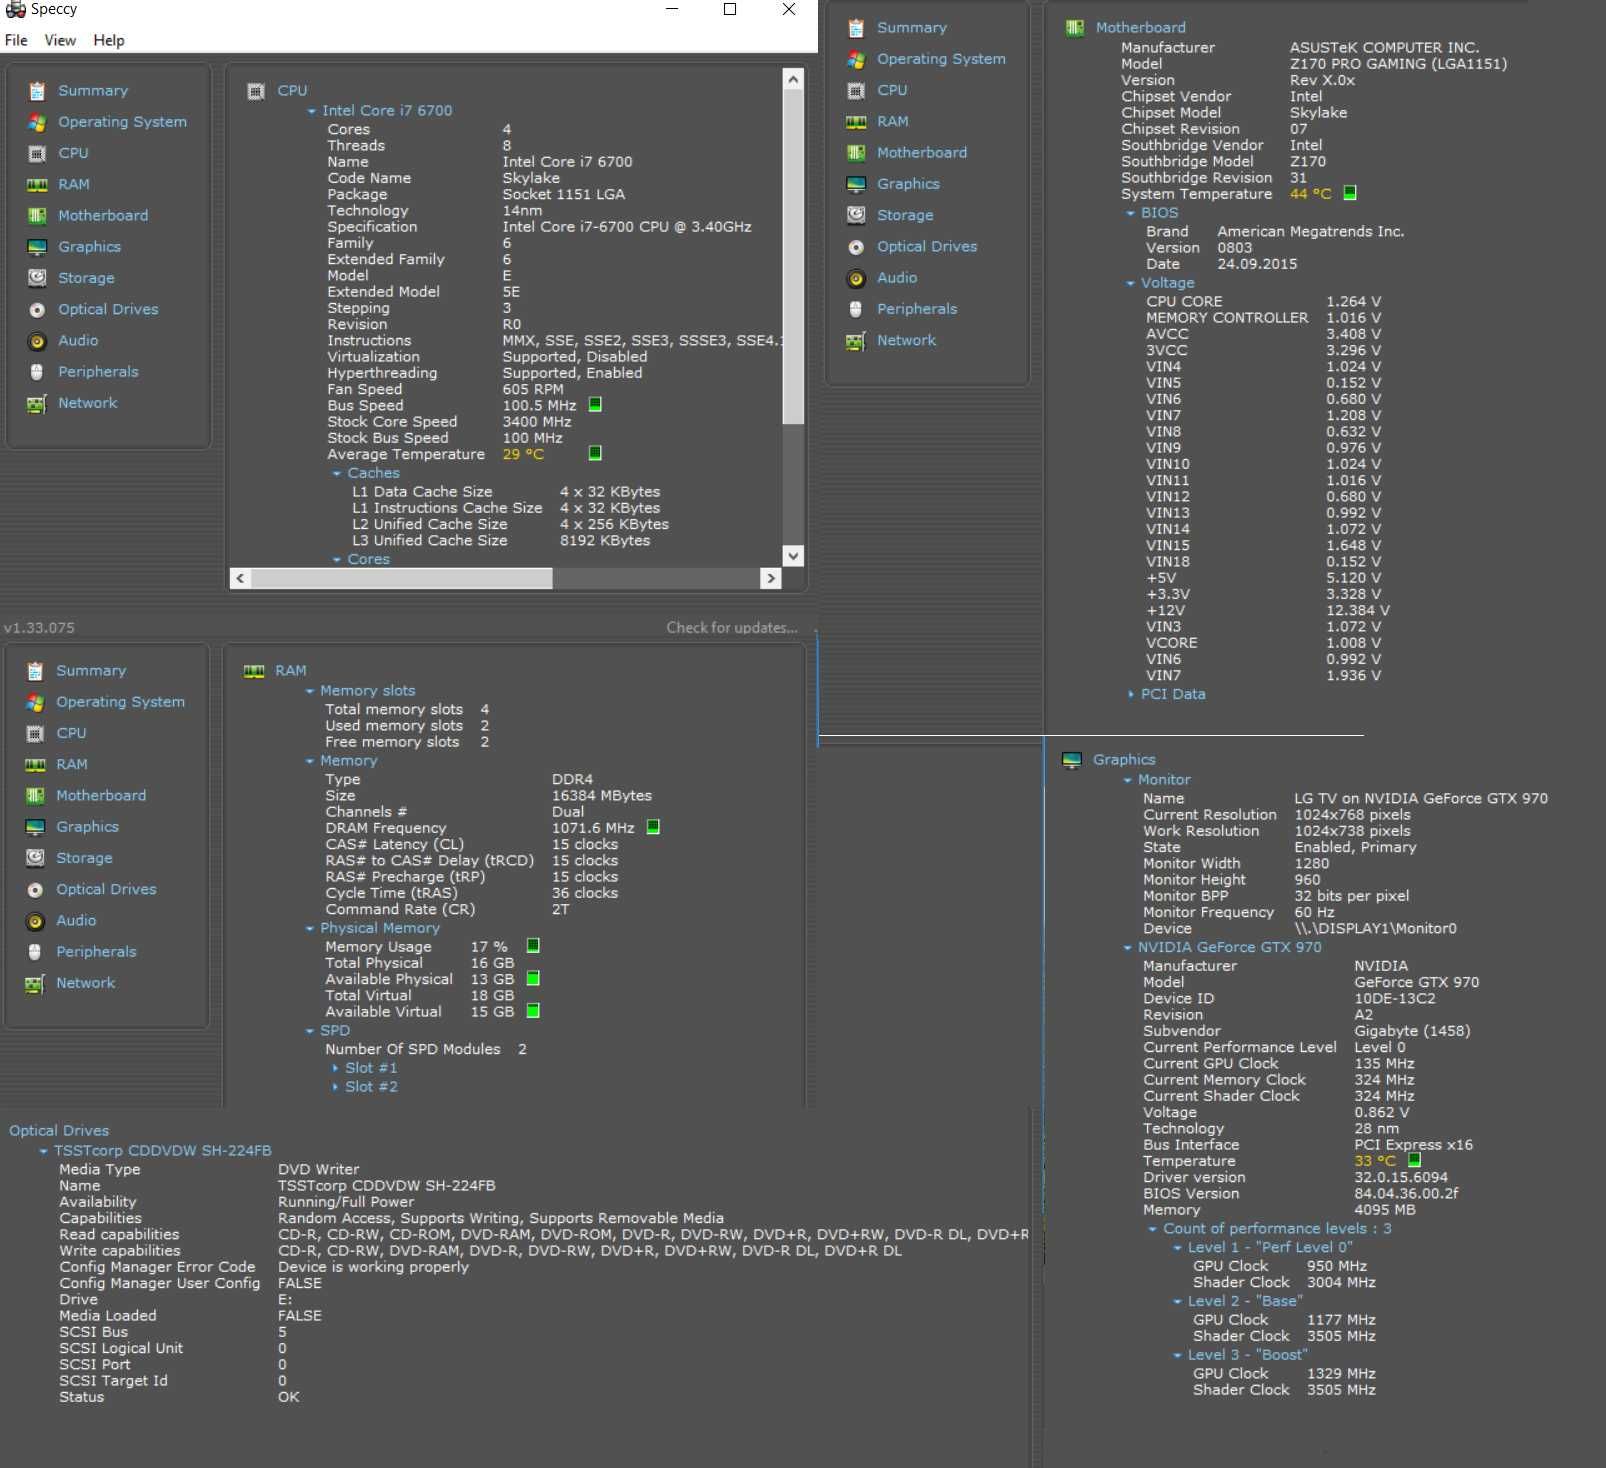Select Audio speaker icon in sidebar beside CPU panel
Screen dimensions: 1606x1468
point(37,341)
